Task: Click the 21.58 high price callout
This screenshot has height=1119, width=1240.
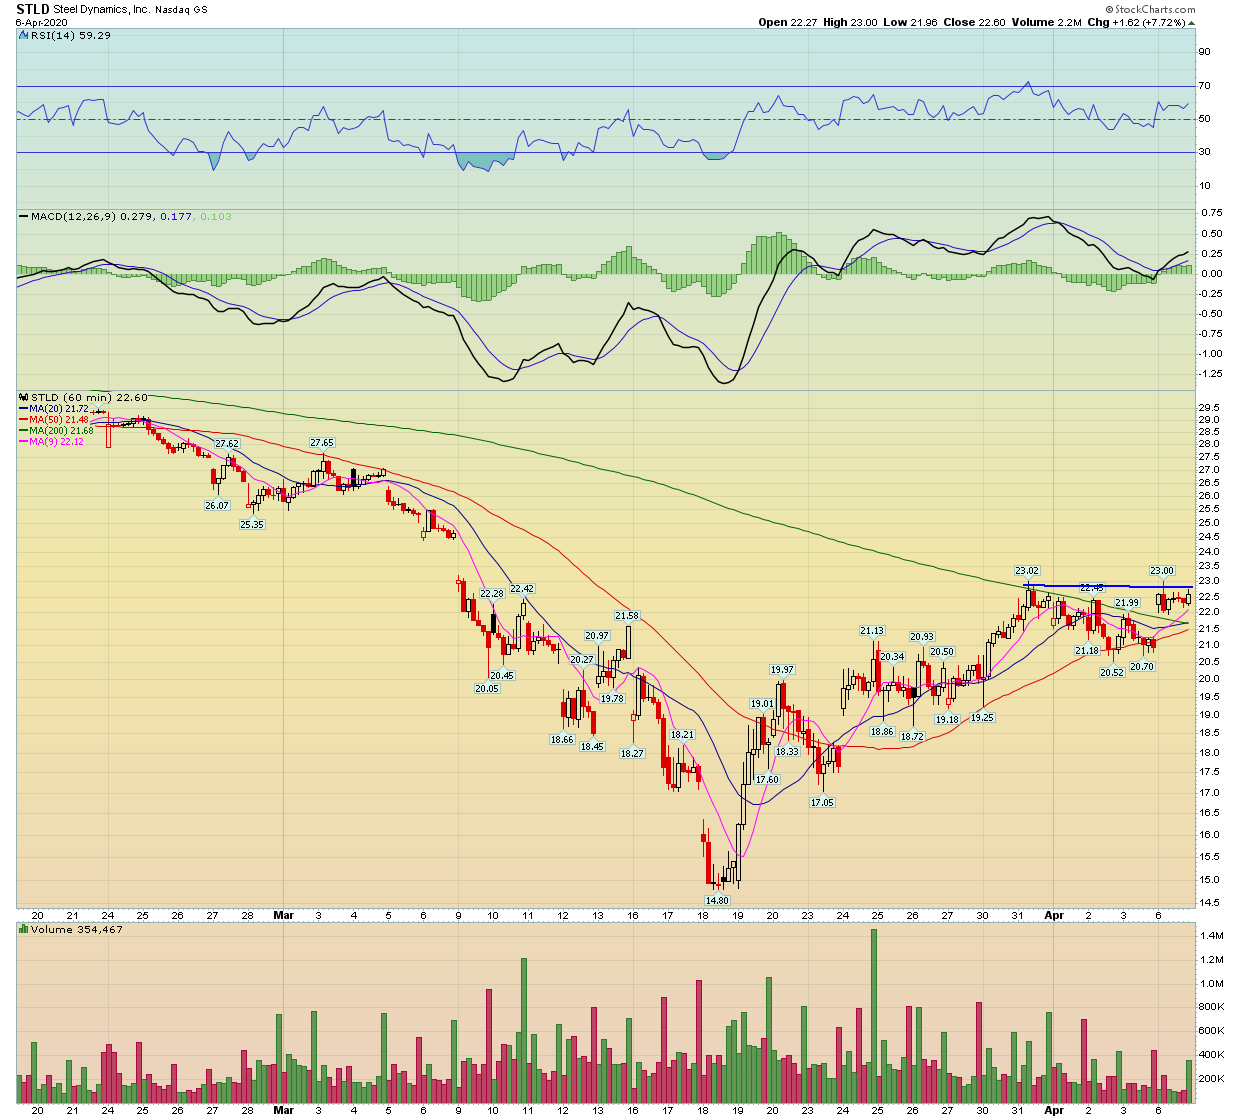Action: click(x=627, y=616)
